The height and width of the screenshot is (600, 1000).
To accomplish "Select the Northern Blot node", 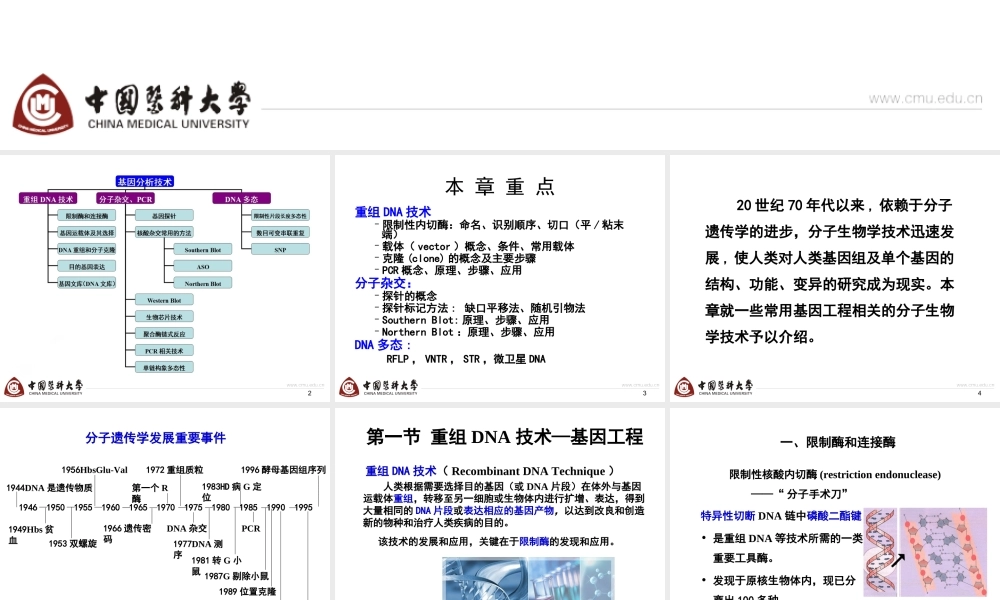I will click(202, 283).
